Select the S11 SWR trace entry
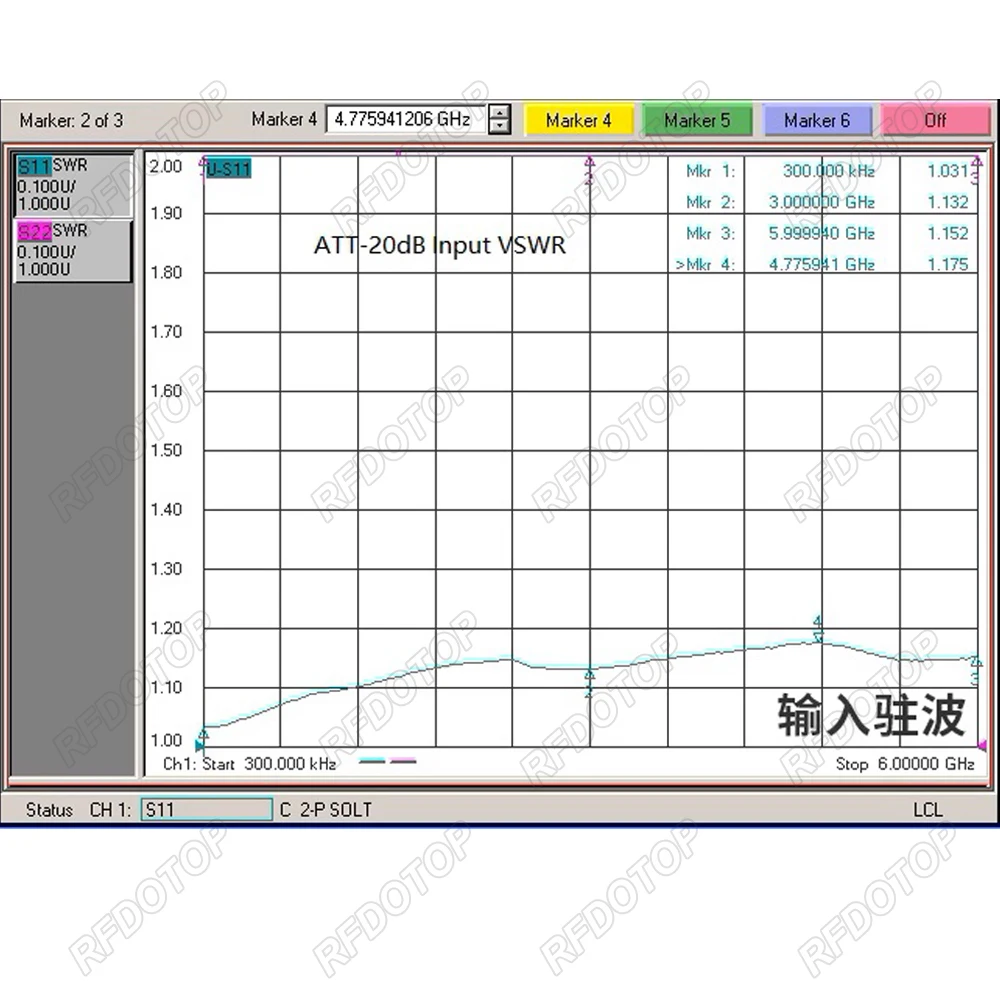The height and width of the screenshot is (1000, 1000). [x=73, y=185]
